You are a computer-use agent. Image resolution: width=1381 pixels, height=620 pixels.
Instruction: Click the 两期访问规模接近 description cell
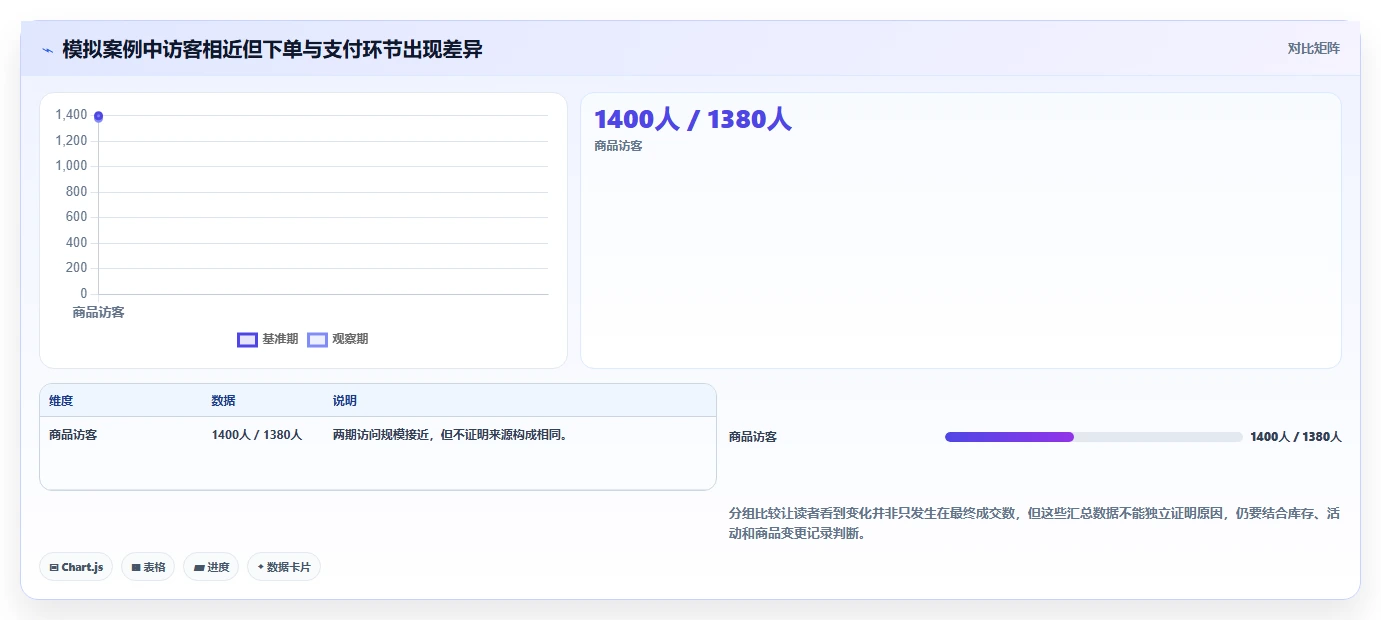tap(451, 435)
